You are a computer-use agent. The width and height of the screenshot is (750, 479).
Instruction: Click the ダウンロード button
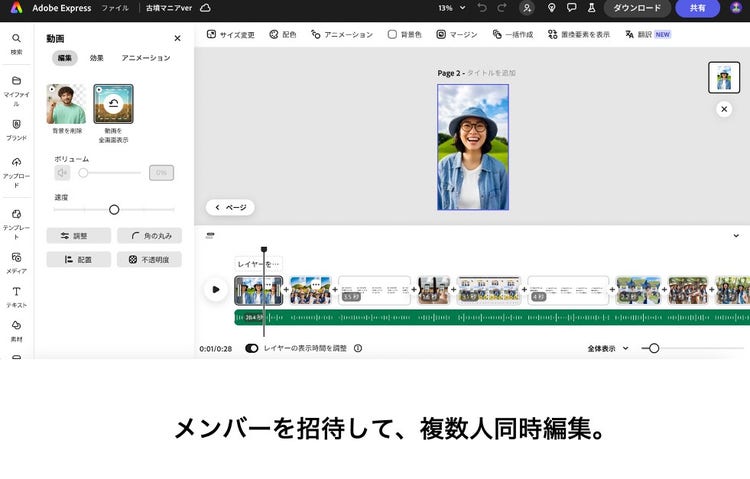click(637, 8)
